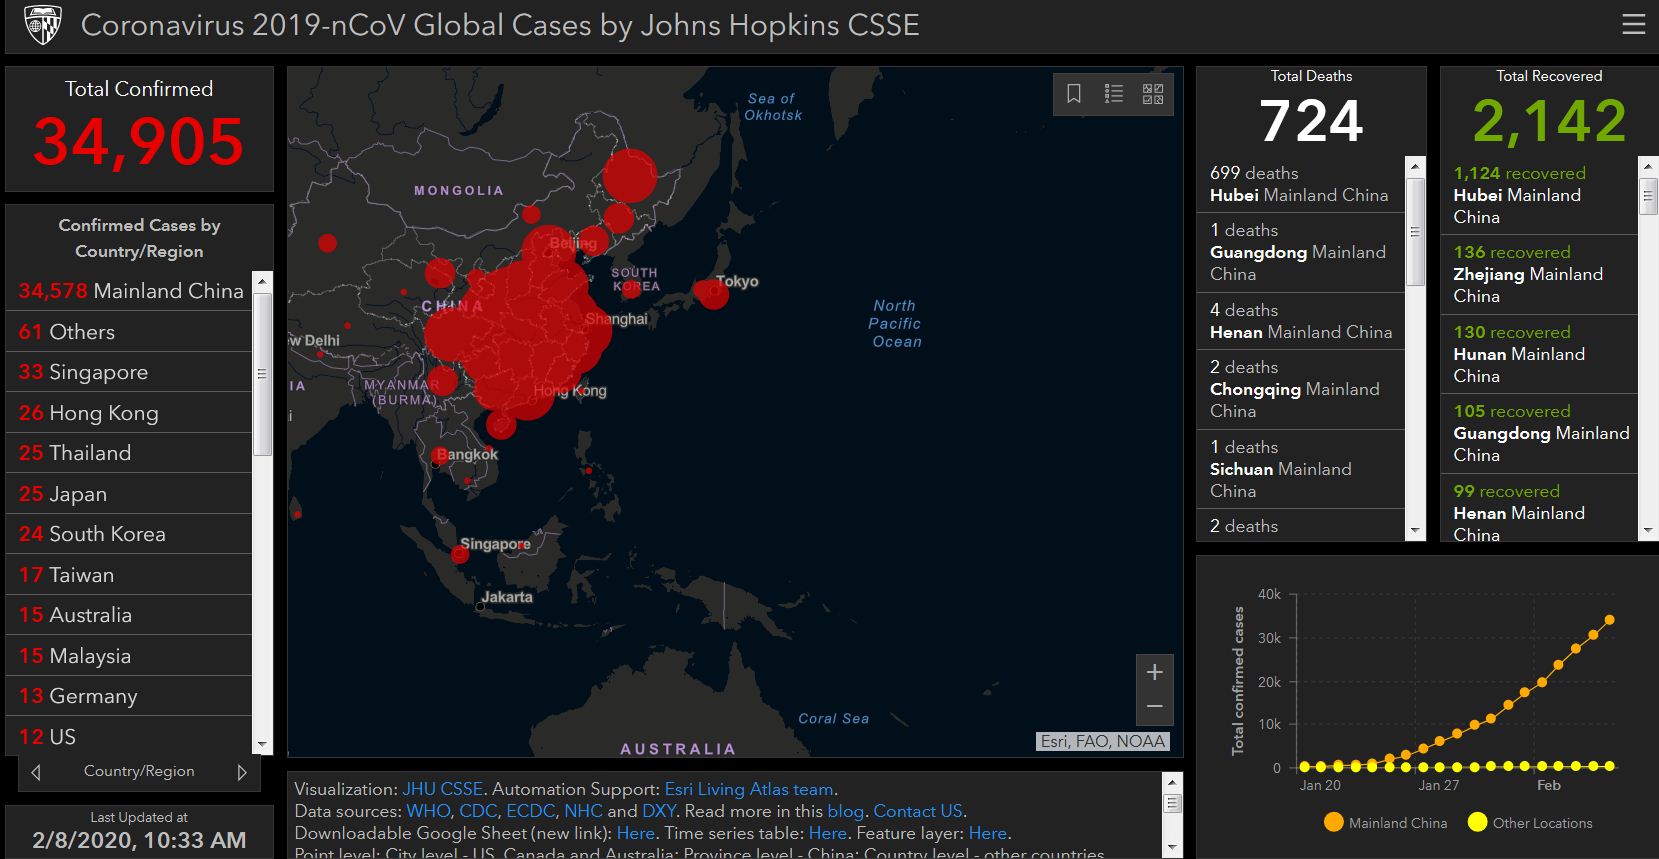Click the country list scroll-up arrow
Screen dimensions: 1659x859
tap(262, 281)
